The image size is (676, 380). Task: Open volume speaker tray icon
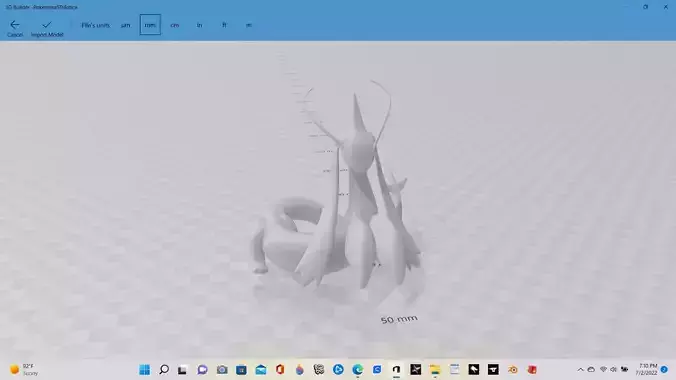coord(613,370)
